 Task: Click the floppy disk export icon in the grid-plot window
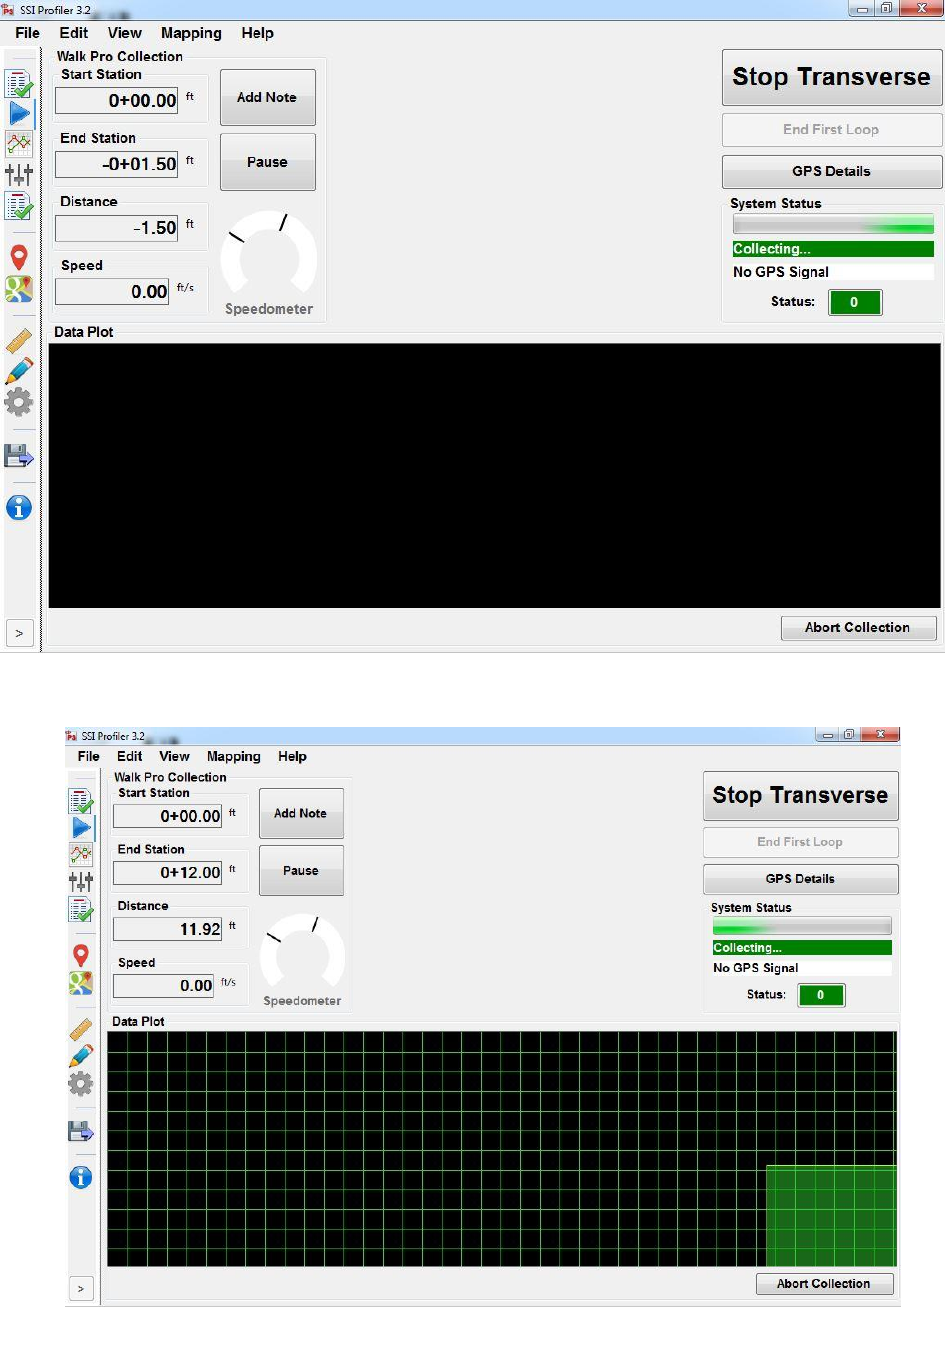pyautogui.click(x=81, y=1131)
